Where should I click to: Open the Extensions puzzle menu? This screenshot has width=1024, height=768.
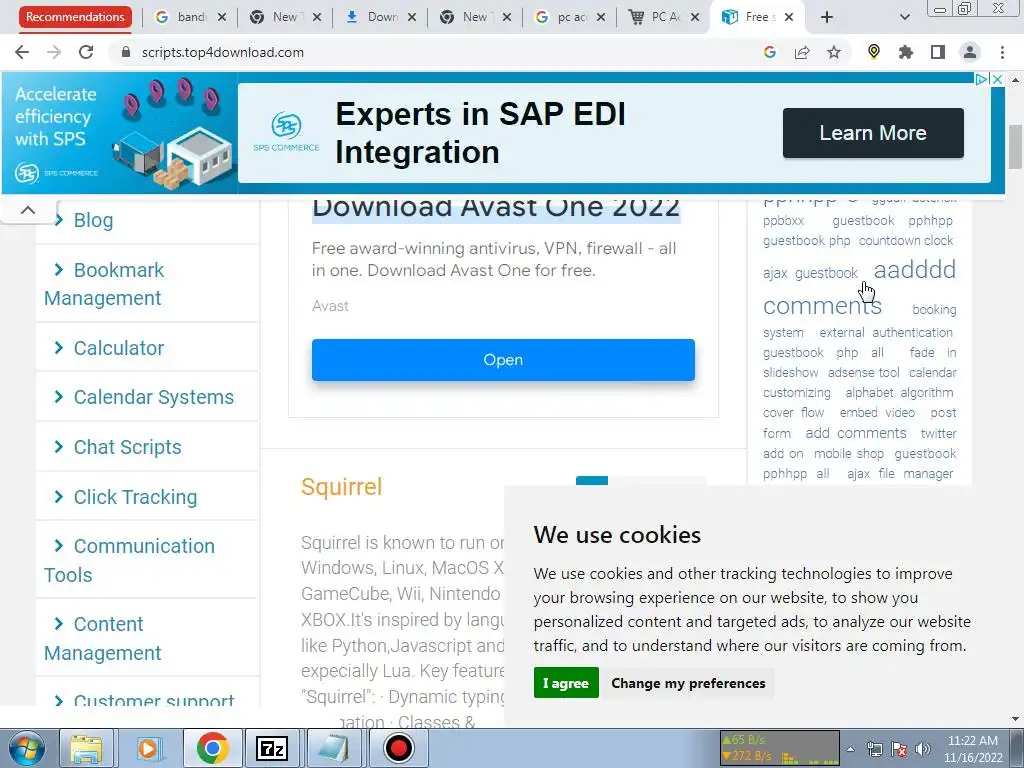pyautogui.click(x=906, y=52)
